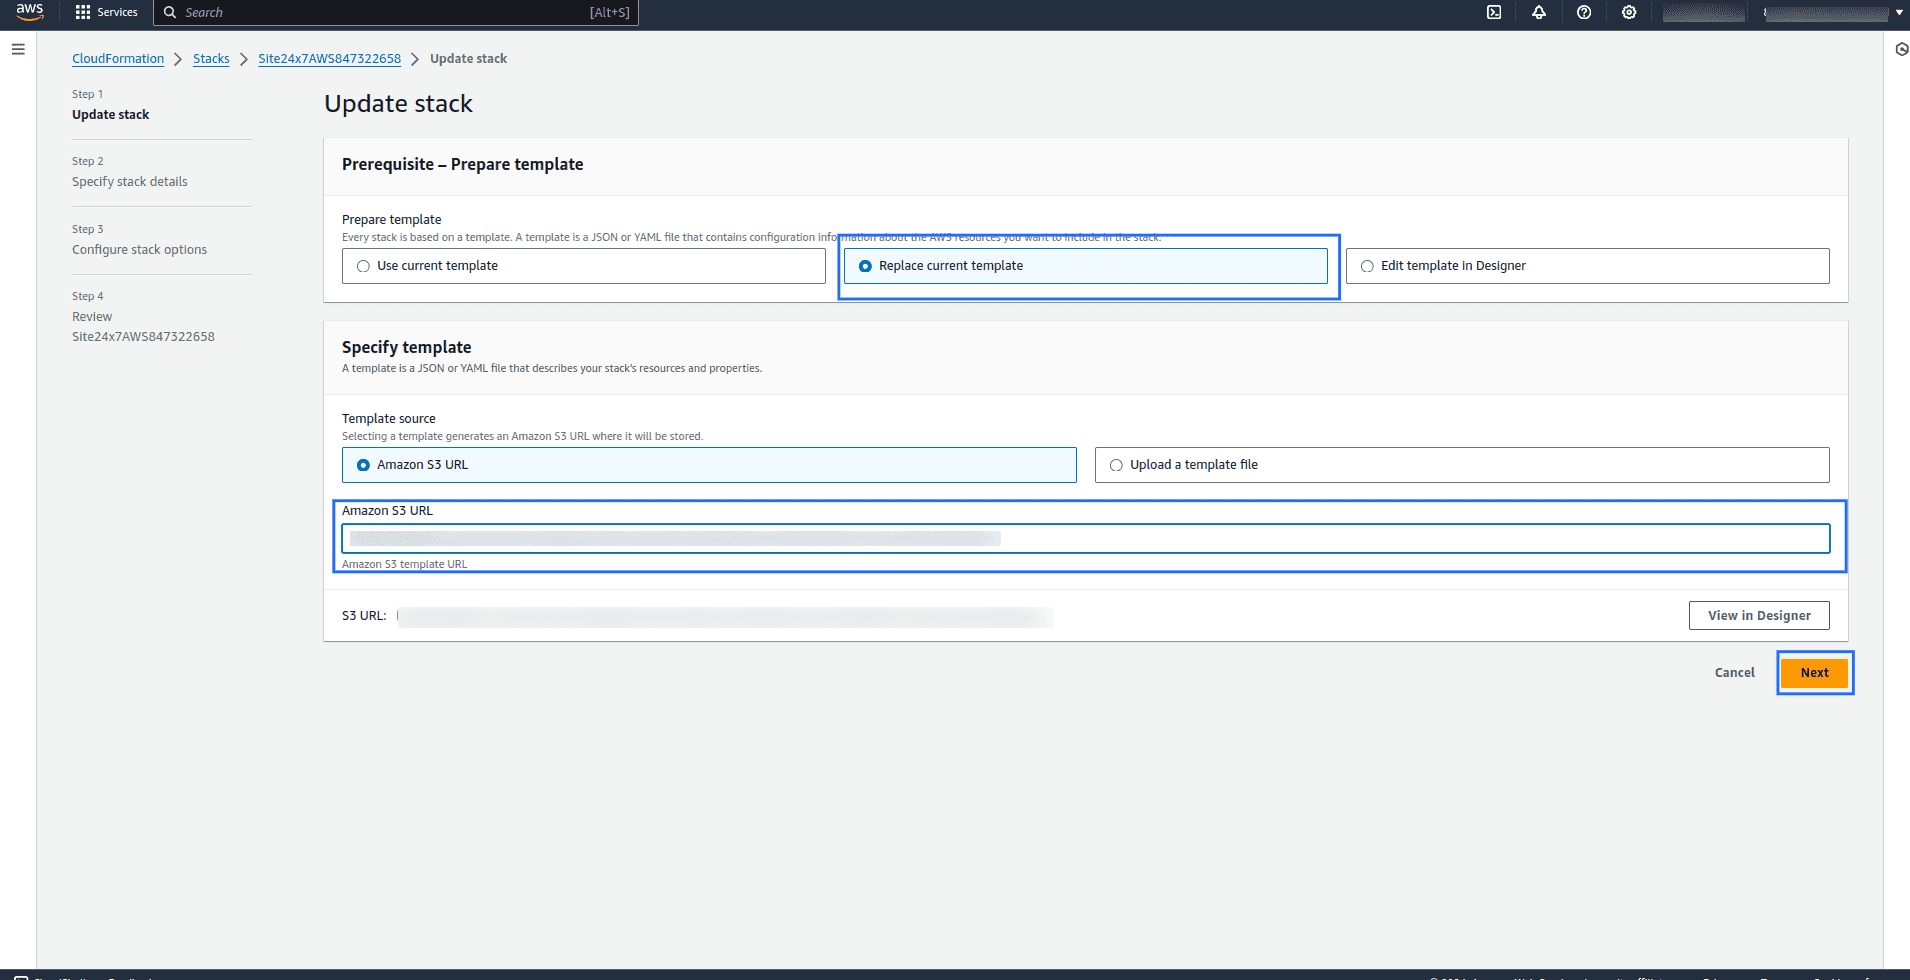Select Edit template in Designer option

[x=1367, y=266]
